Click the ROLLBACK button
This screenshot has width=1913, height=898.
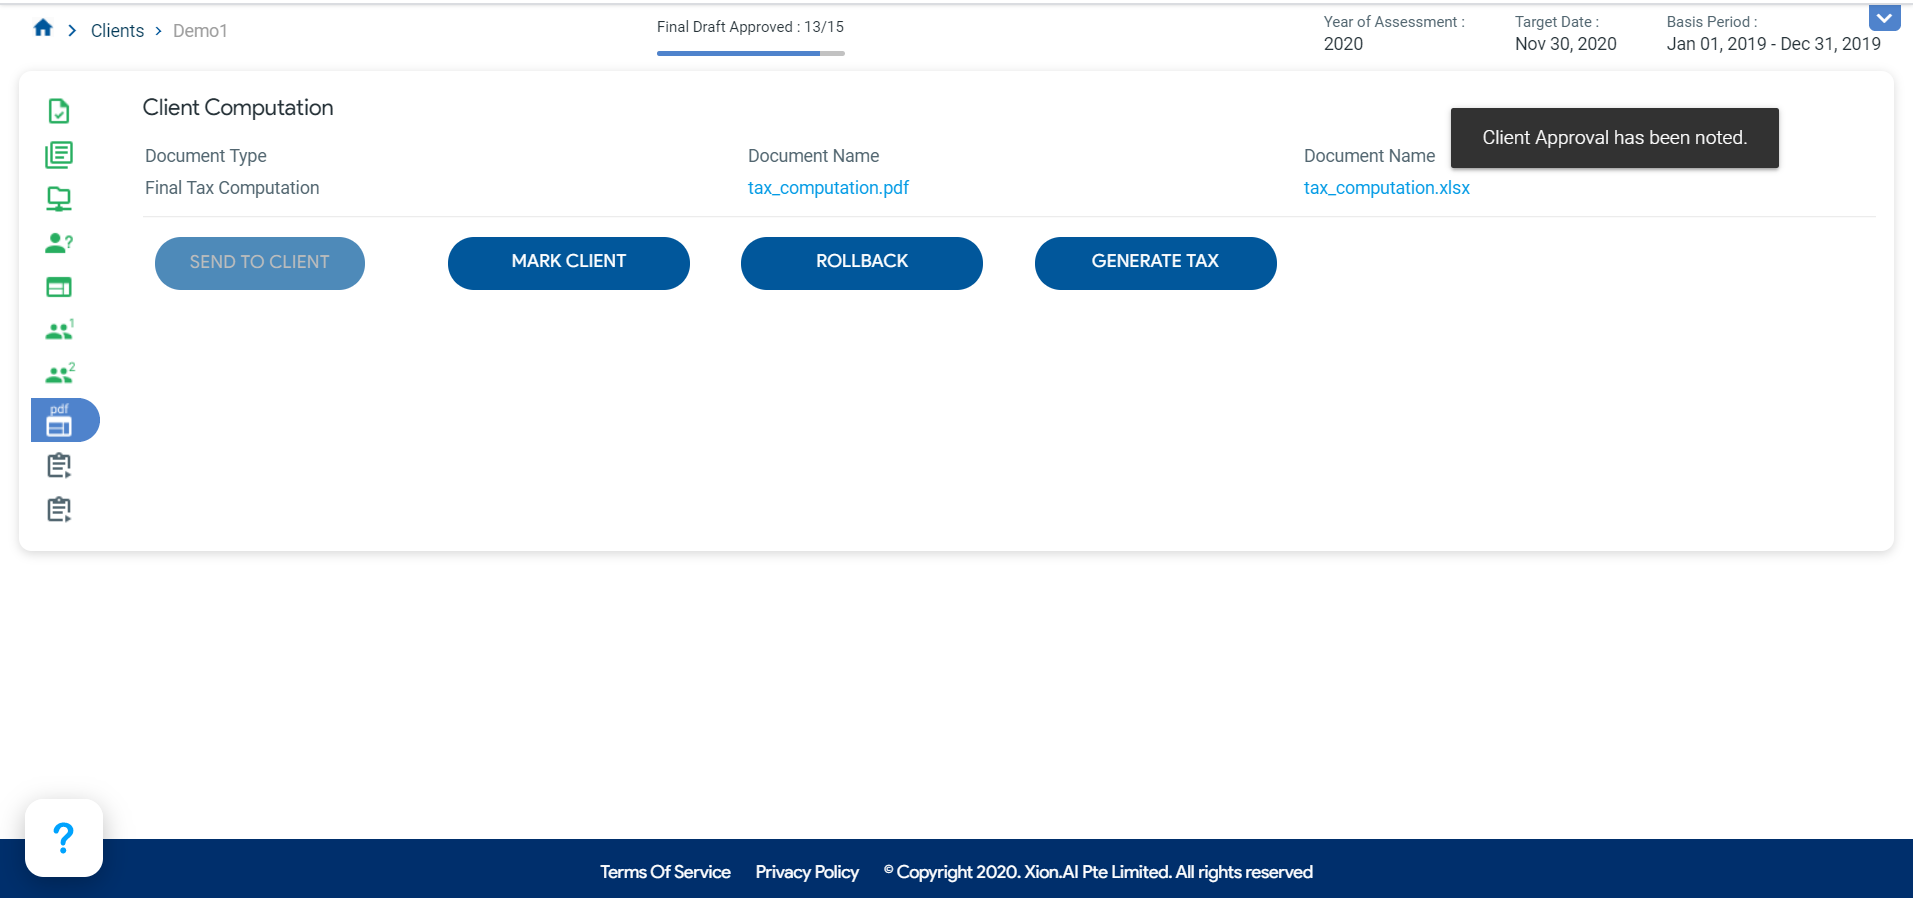tap(861, 262)
